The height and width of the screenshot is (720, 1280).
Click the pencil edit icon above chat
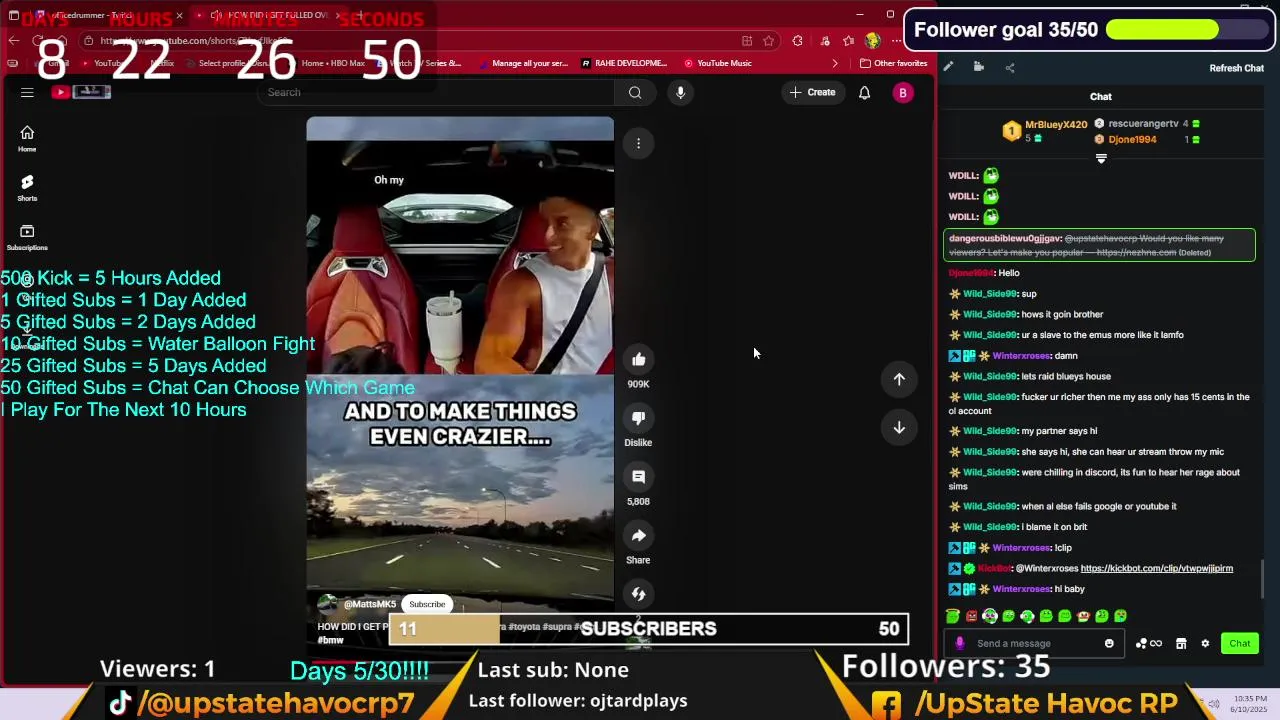click(x=948, y=67)
